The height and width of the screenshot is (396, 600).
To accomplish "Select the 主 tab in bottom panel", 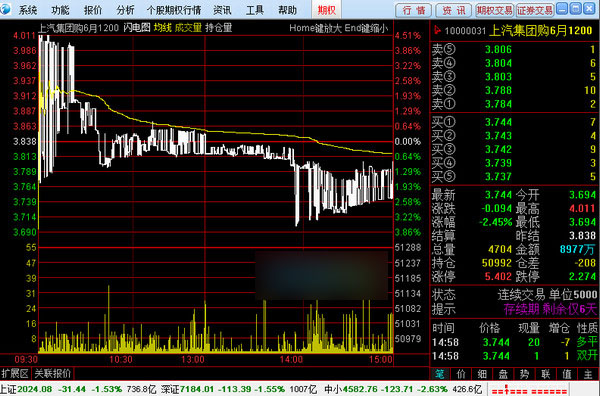I will 589,374.
